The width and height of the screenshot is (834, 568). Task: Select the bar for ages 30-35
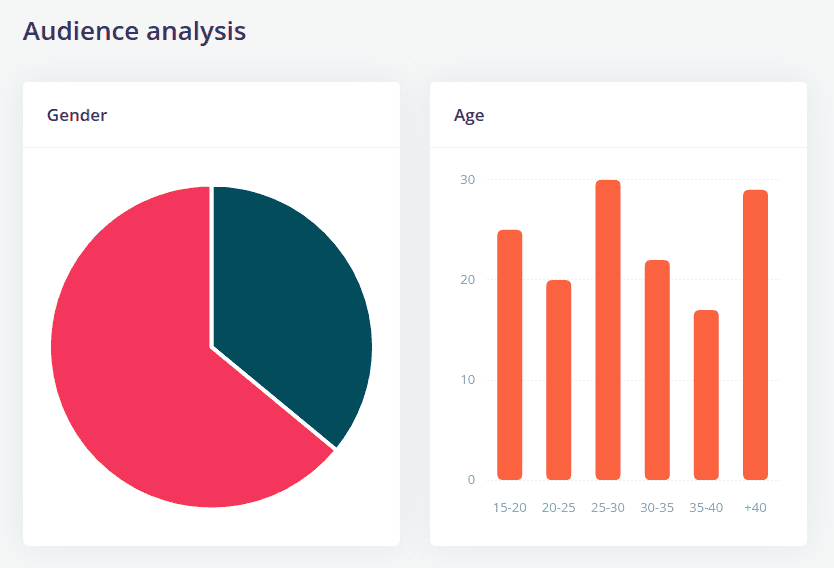657,370
